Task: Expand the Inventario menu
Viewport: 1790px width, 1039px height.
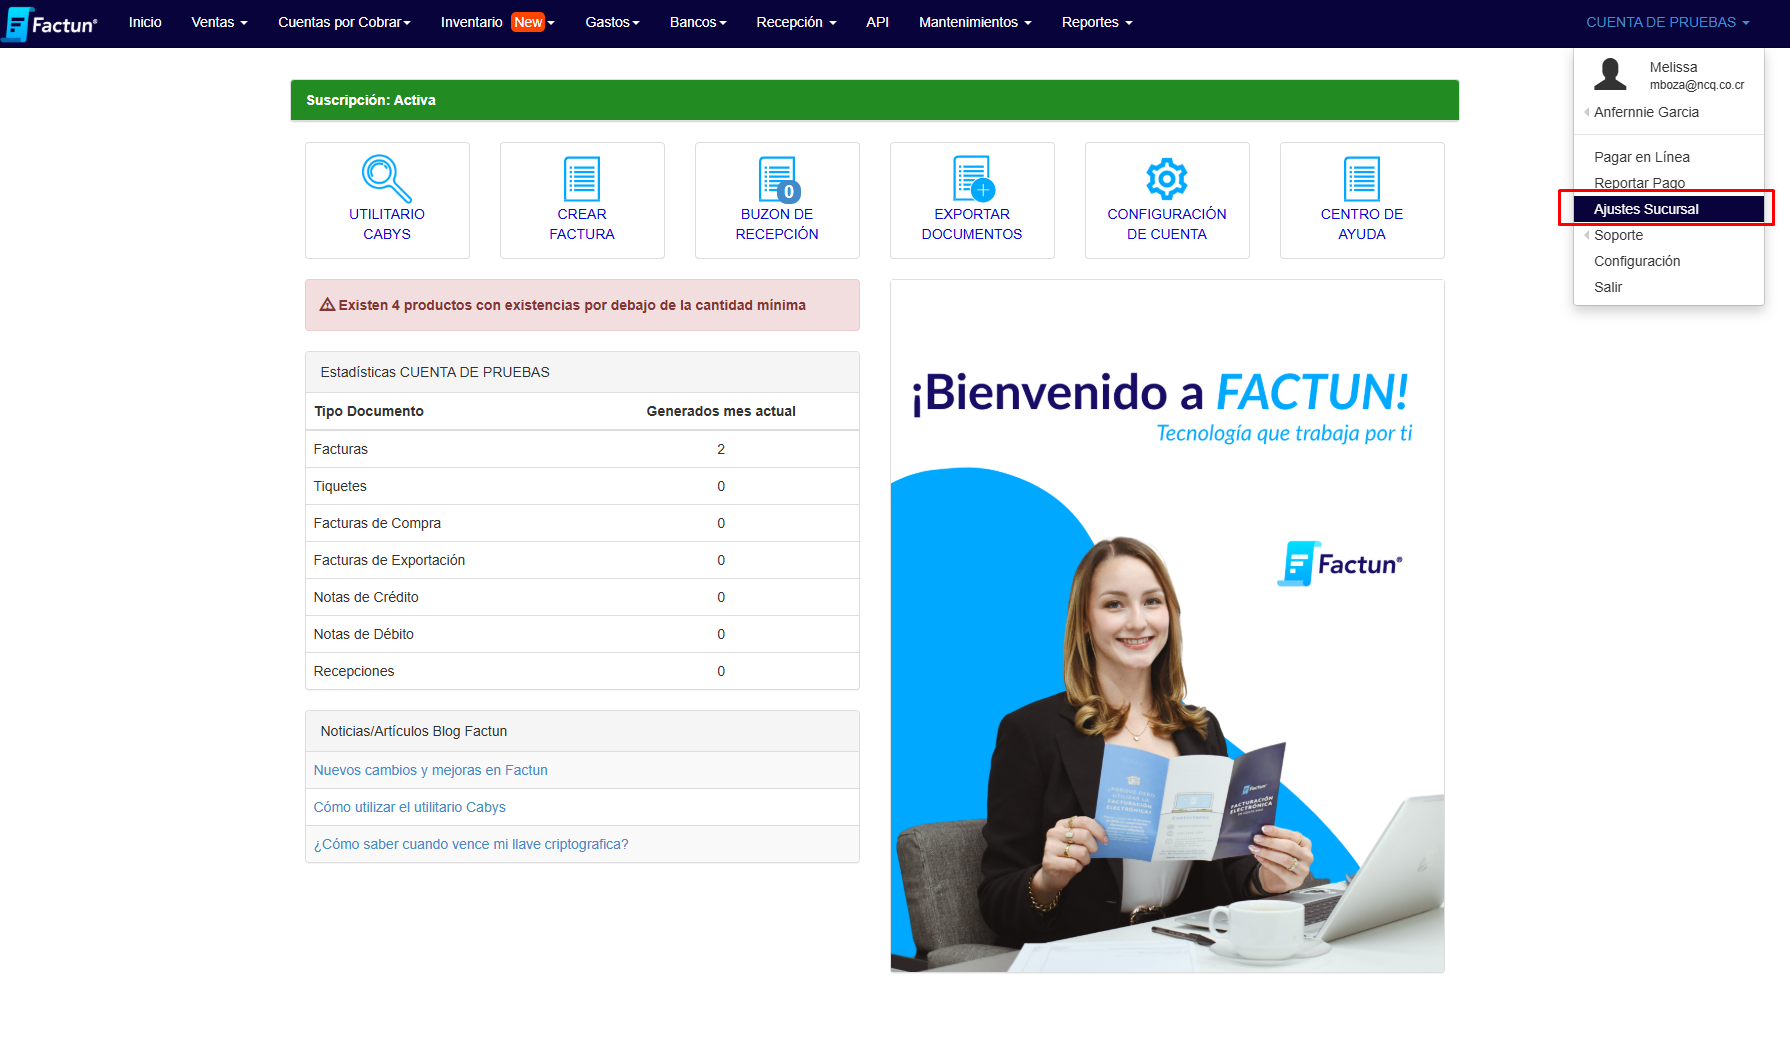Action: click(x=497, y=22)
